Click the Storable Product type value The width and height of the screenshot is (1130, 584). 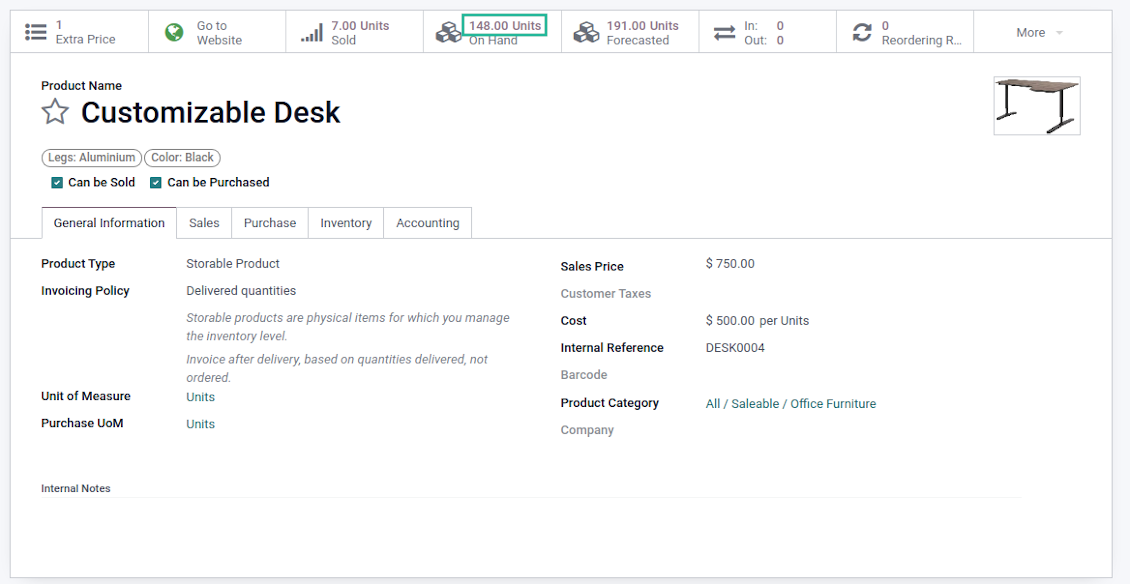click(233, 264)
